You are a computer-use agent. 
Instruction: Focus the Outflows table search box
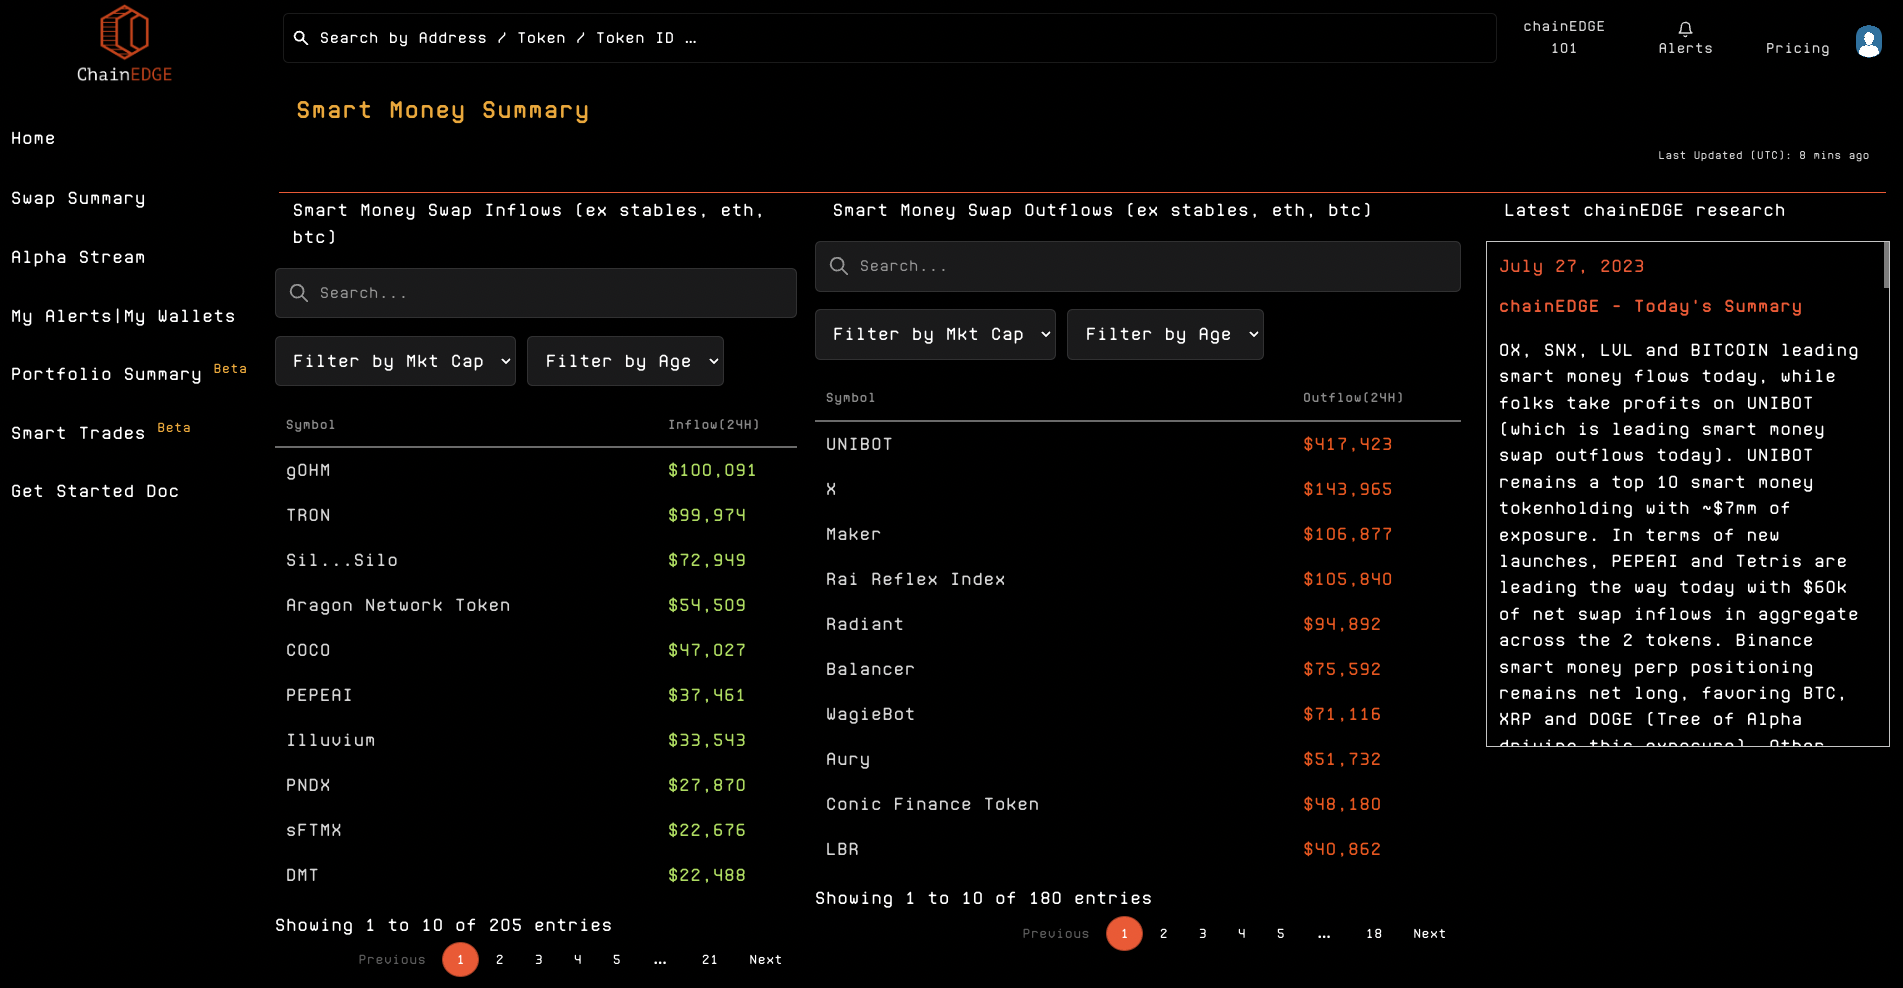point(1138,266)
